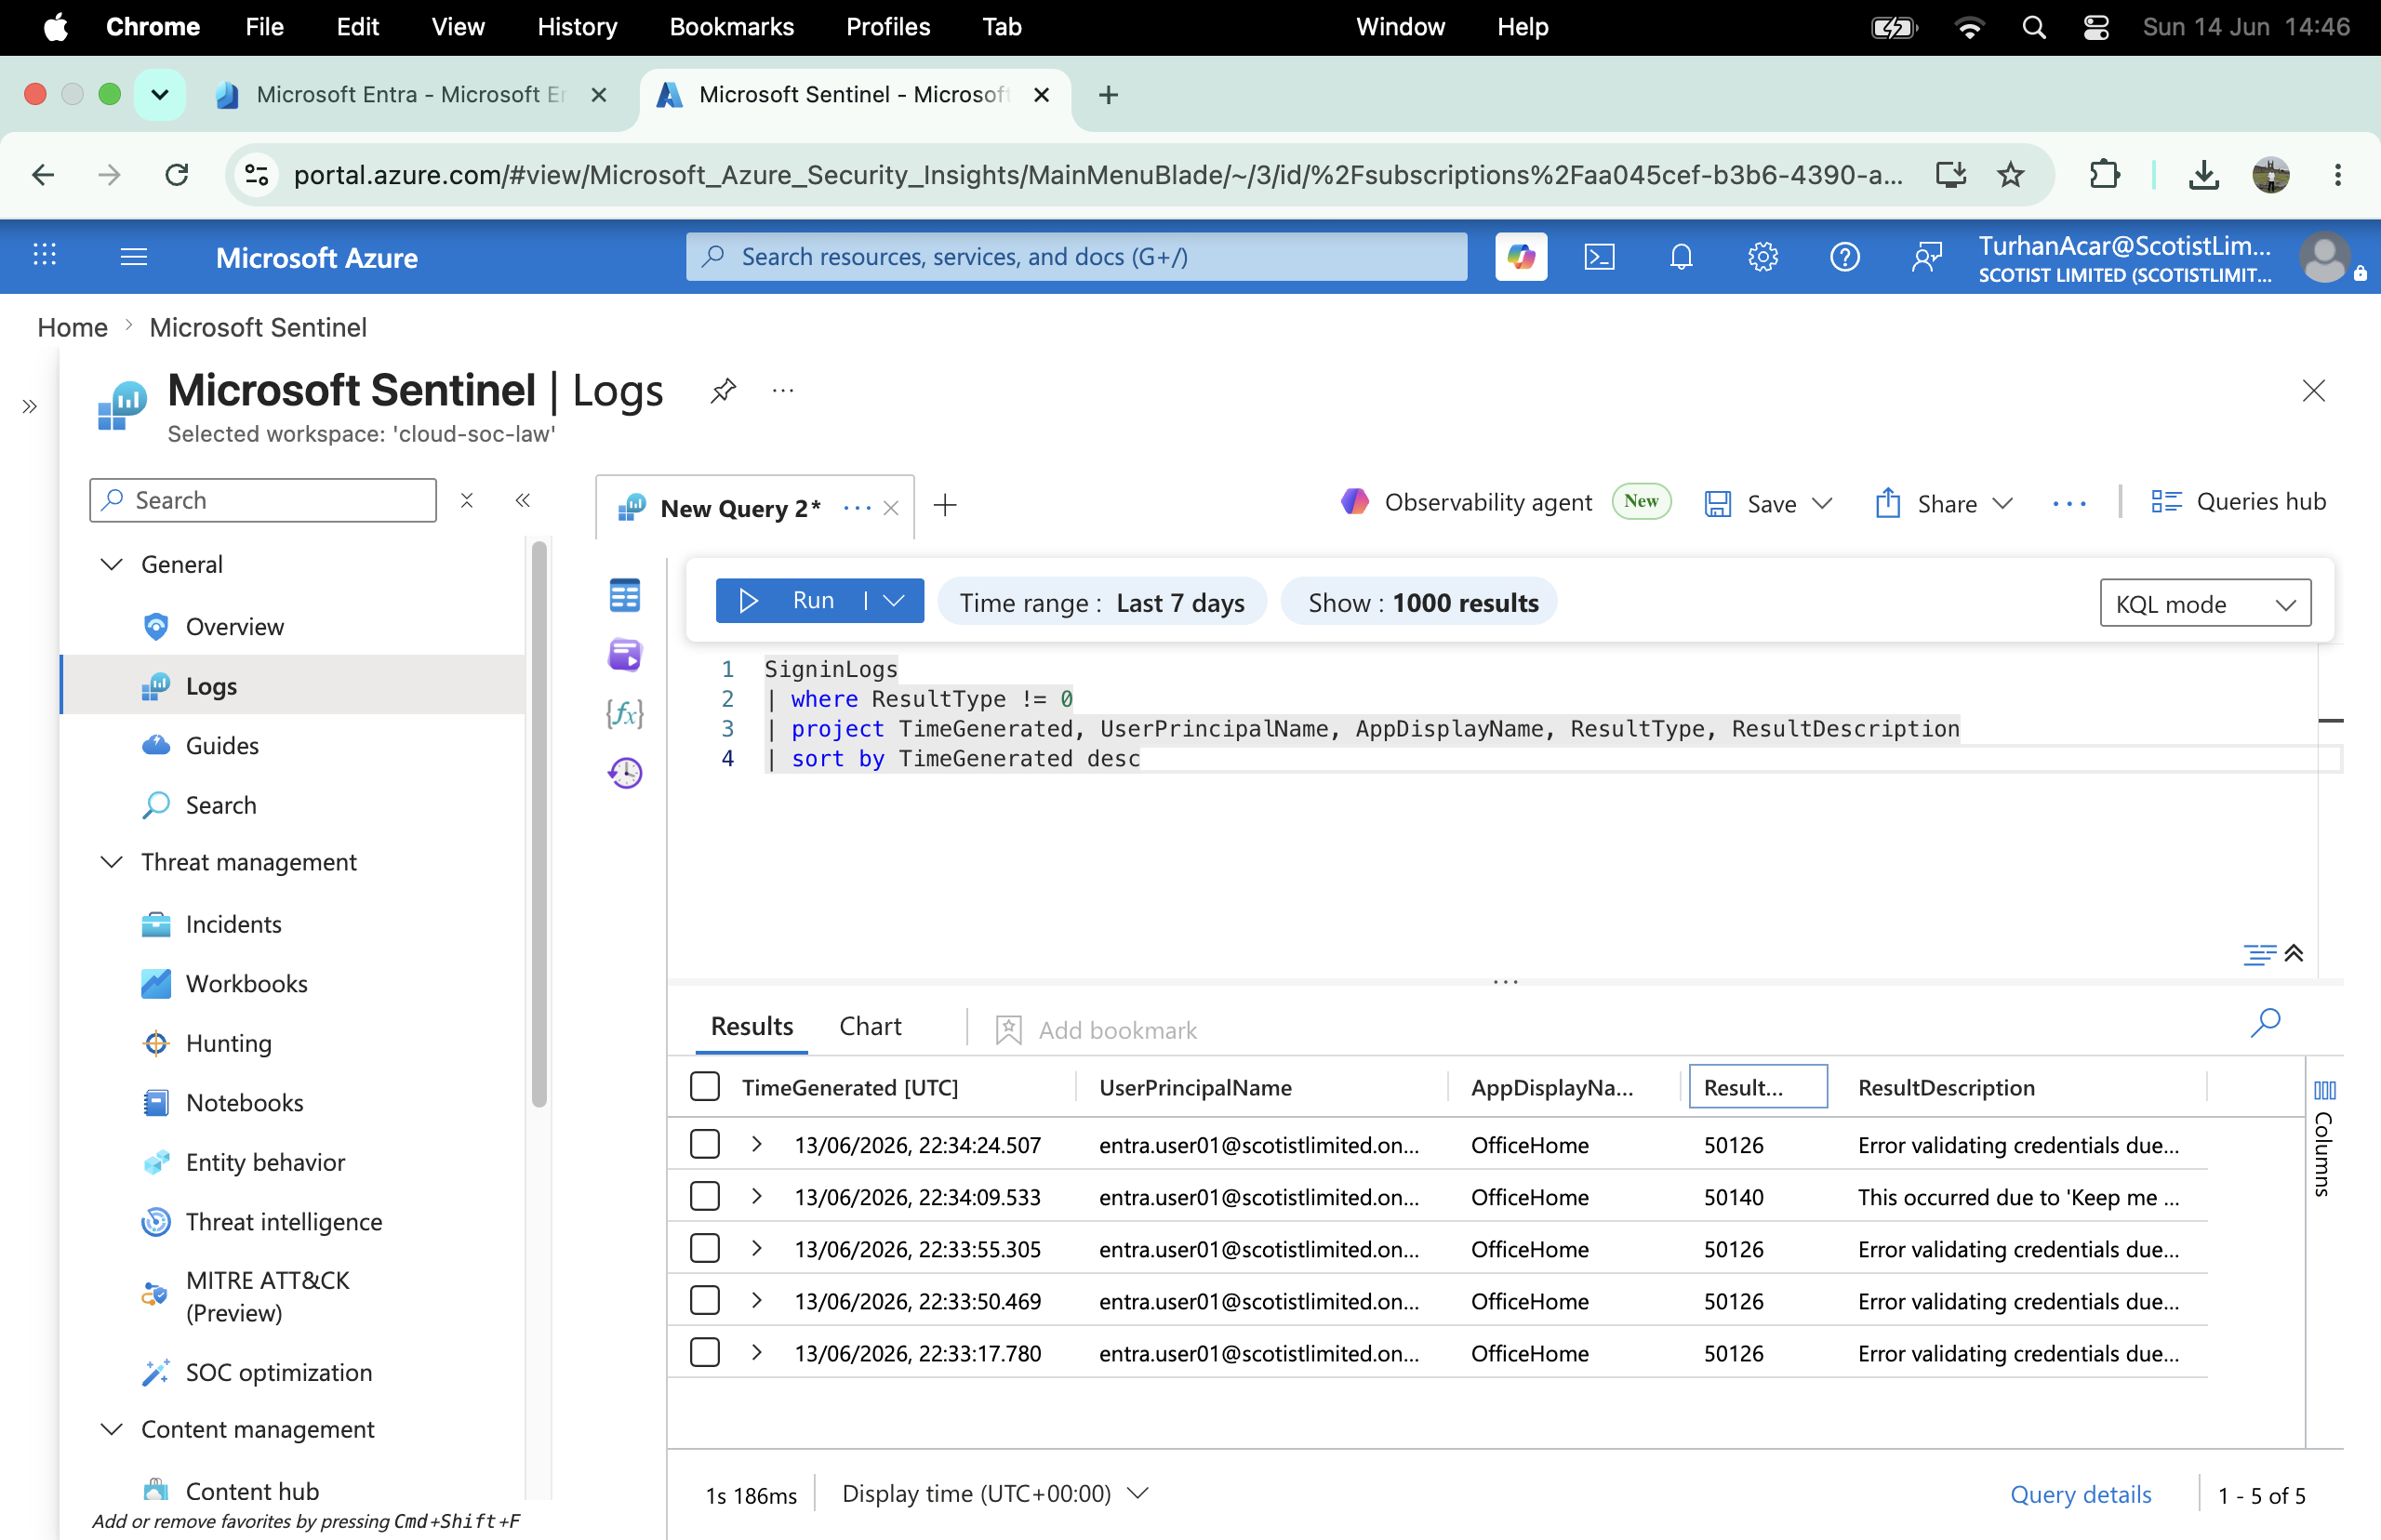
Task: Open the Bookmarks menu in the menu bar
Action: pos(731,27)
